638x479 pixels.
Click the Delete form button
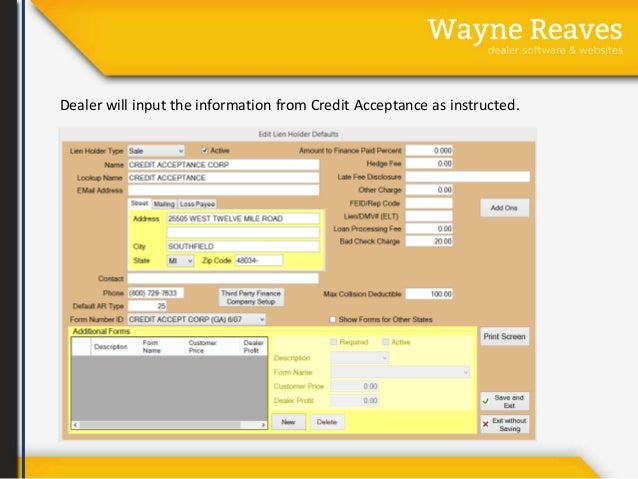(327, 422)
